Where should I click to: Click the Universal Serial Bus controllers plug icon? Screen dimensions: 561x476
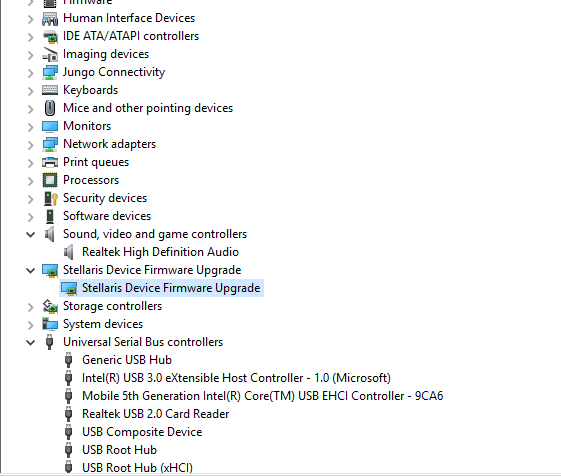[x=50, y=342]
